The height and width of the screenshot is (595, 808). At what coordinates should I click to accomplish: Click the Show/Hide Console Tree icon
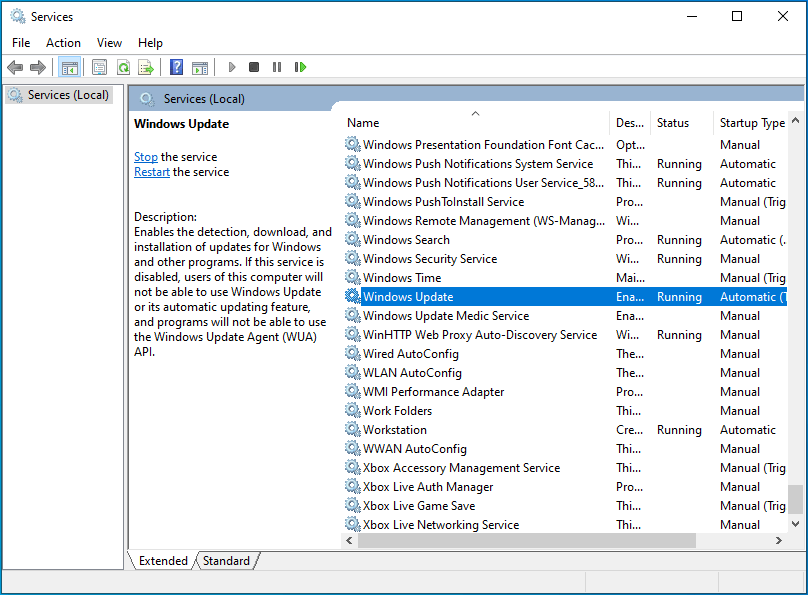click(70, 67)
